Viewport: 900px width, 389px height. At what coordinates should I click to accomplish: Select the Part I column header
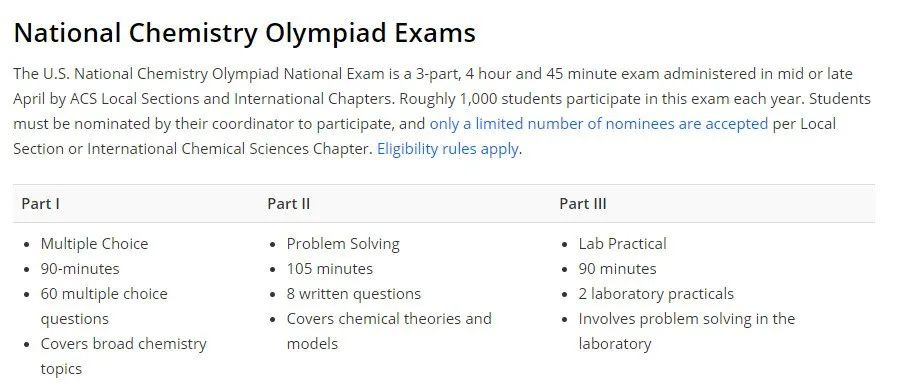(41, 204)
